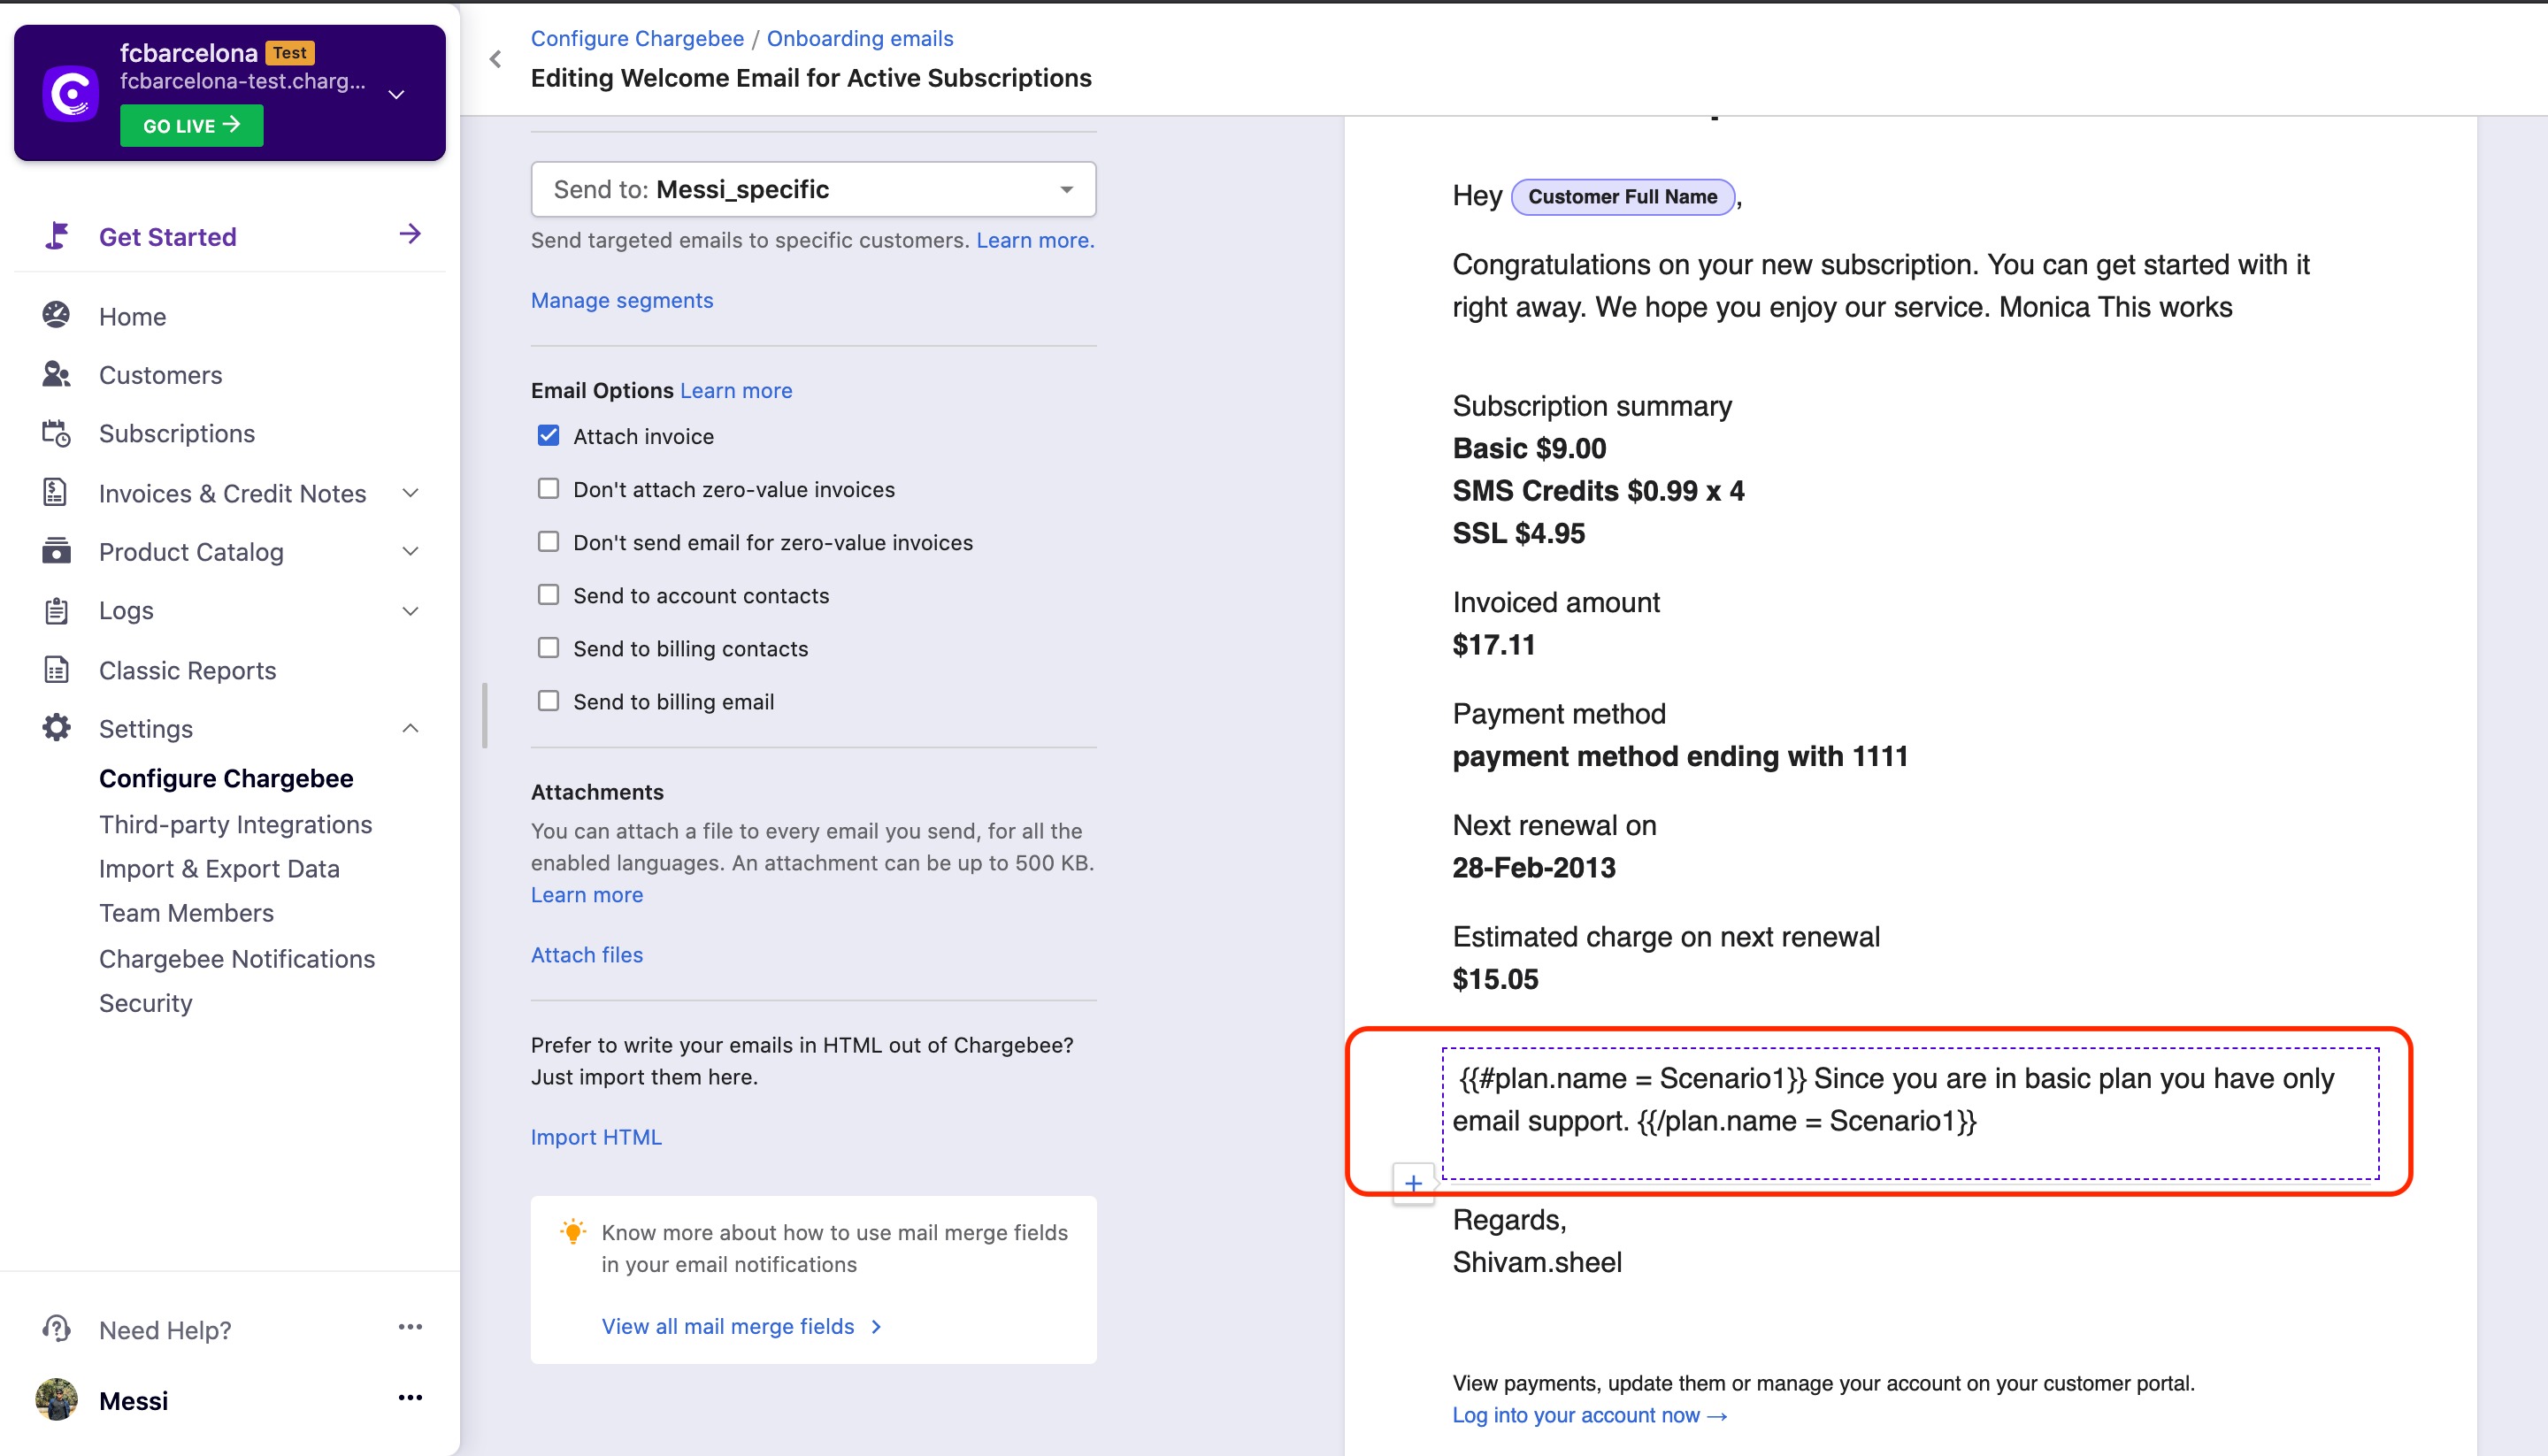2548x1456 pixels.
Task: Click the plus icon to add a content block
Action: 1413,1184
